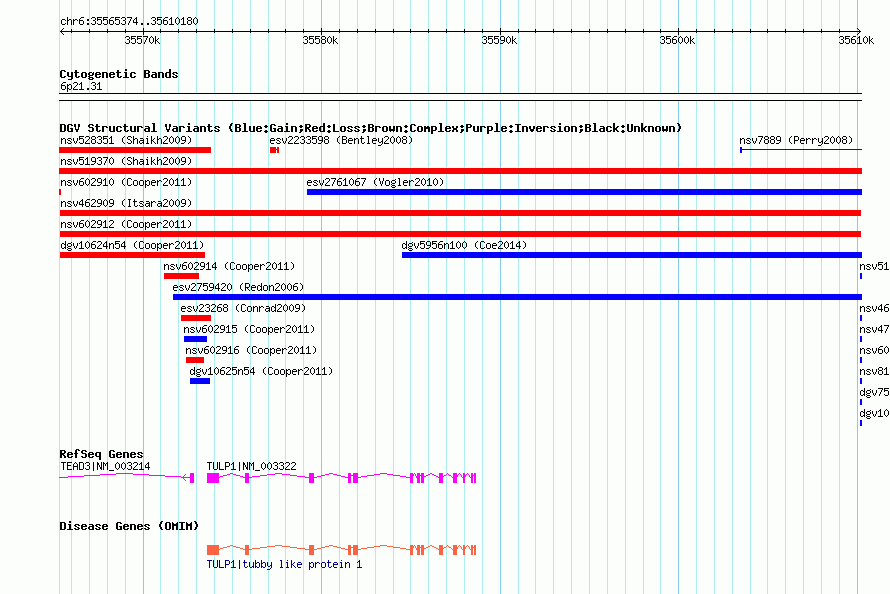Screen dimensions: 890x594
Task: Open the esv2761067 (Vogler2010) variant label
Action: tap(375, 182)
